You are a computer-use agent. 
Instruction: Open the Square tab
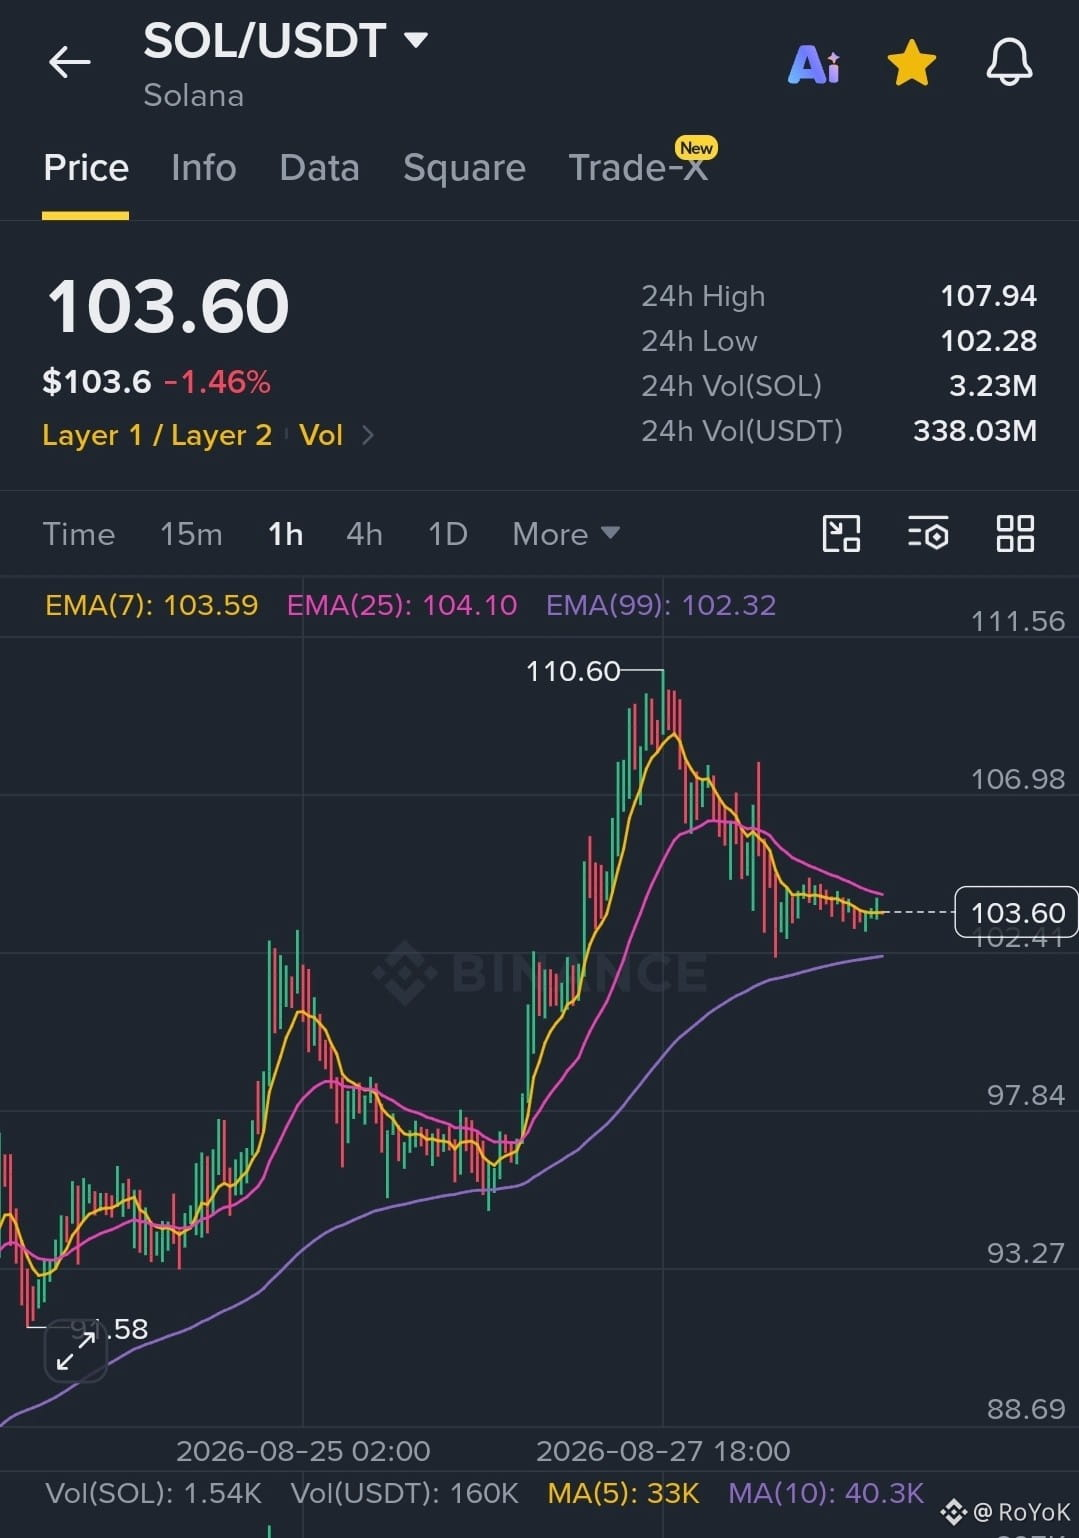464,168
